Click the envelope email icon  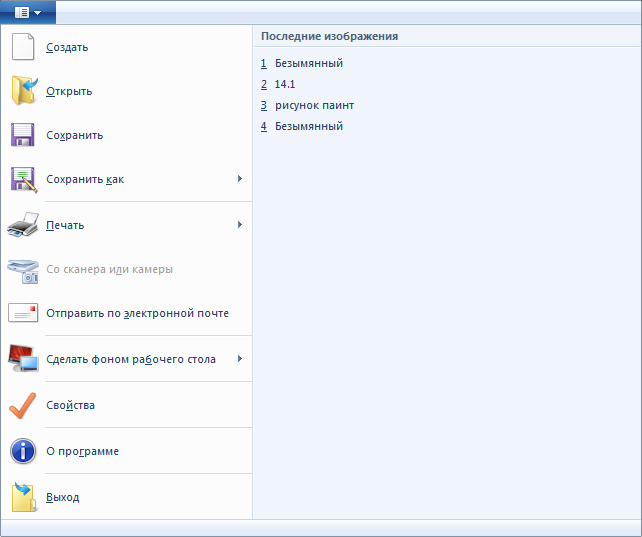23,313
